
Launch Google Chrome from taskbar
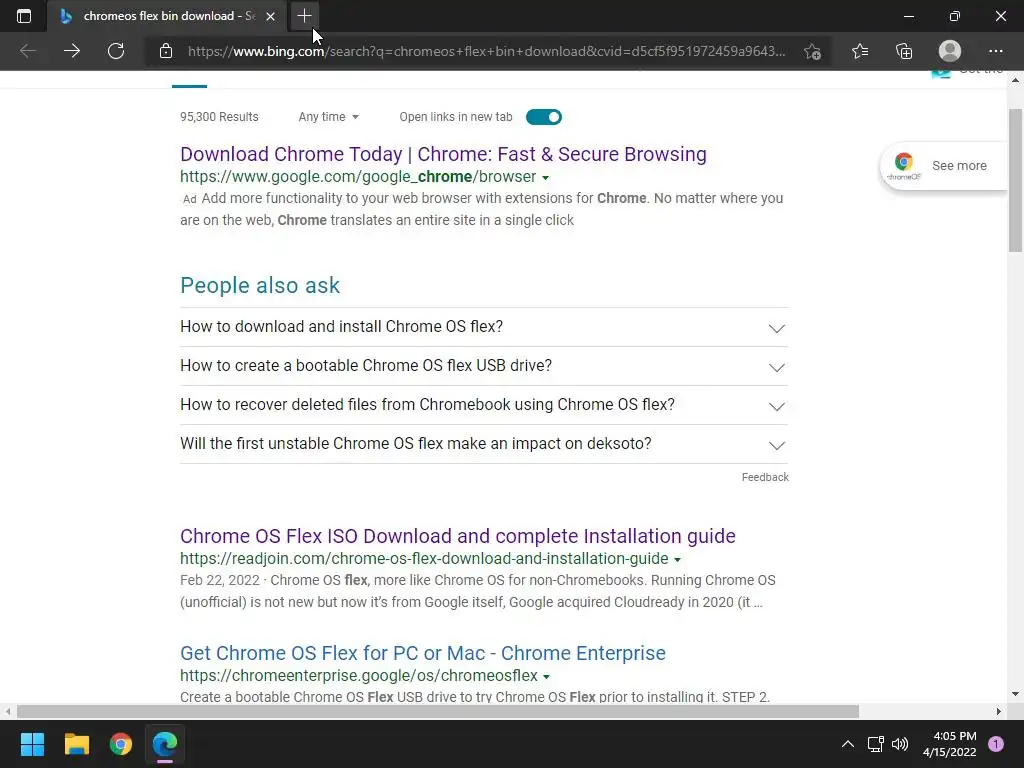pos(121,744)
